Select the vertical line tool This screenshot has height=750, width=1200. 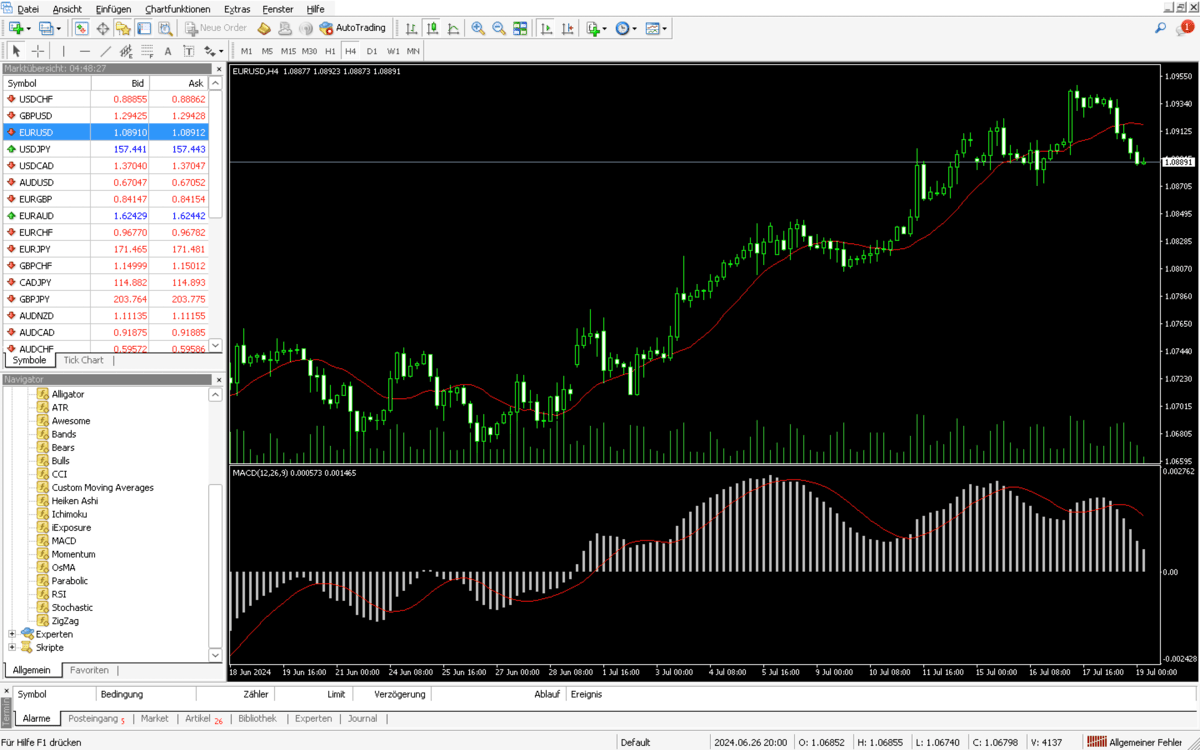[x=63, y=51]
